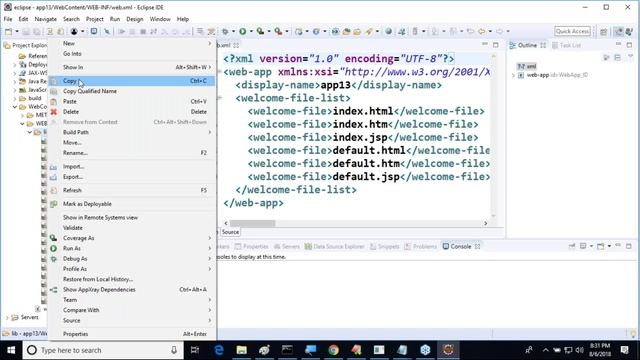Viewport: 640px width, 360px height.
Task: Click the taskbar search box
Action: pyautogui.click(x=103, y=350)
